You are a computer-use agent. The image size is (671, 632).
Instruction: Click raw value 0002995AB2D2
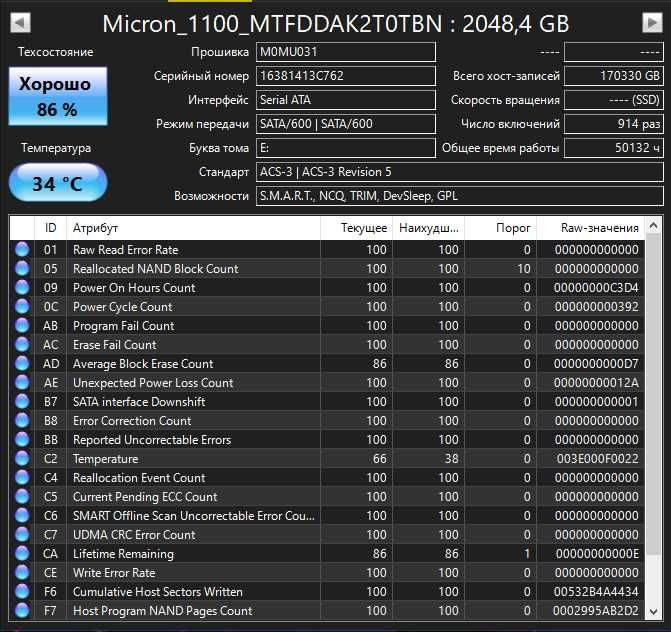tap(596, 611)
